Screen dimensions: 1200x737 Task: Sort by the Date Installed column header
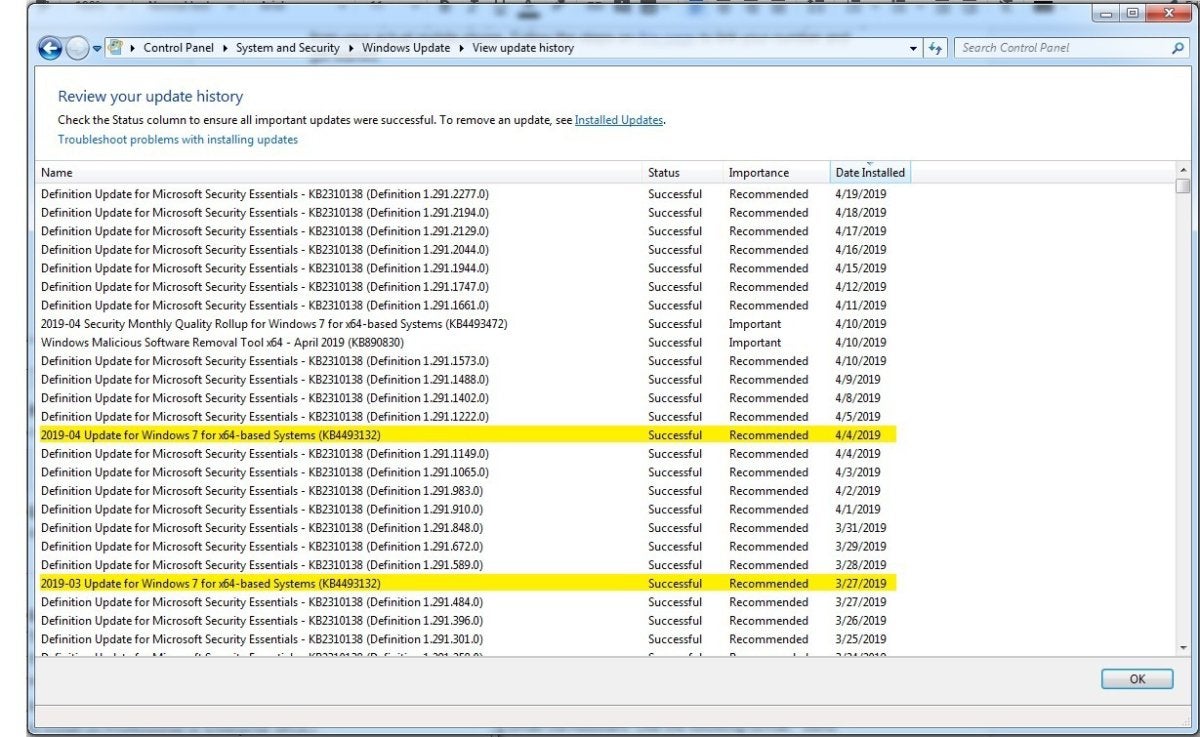(x=870, y=173)
